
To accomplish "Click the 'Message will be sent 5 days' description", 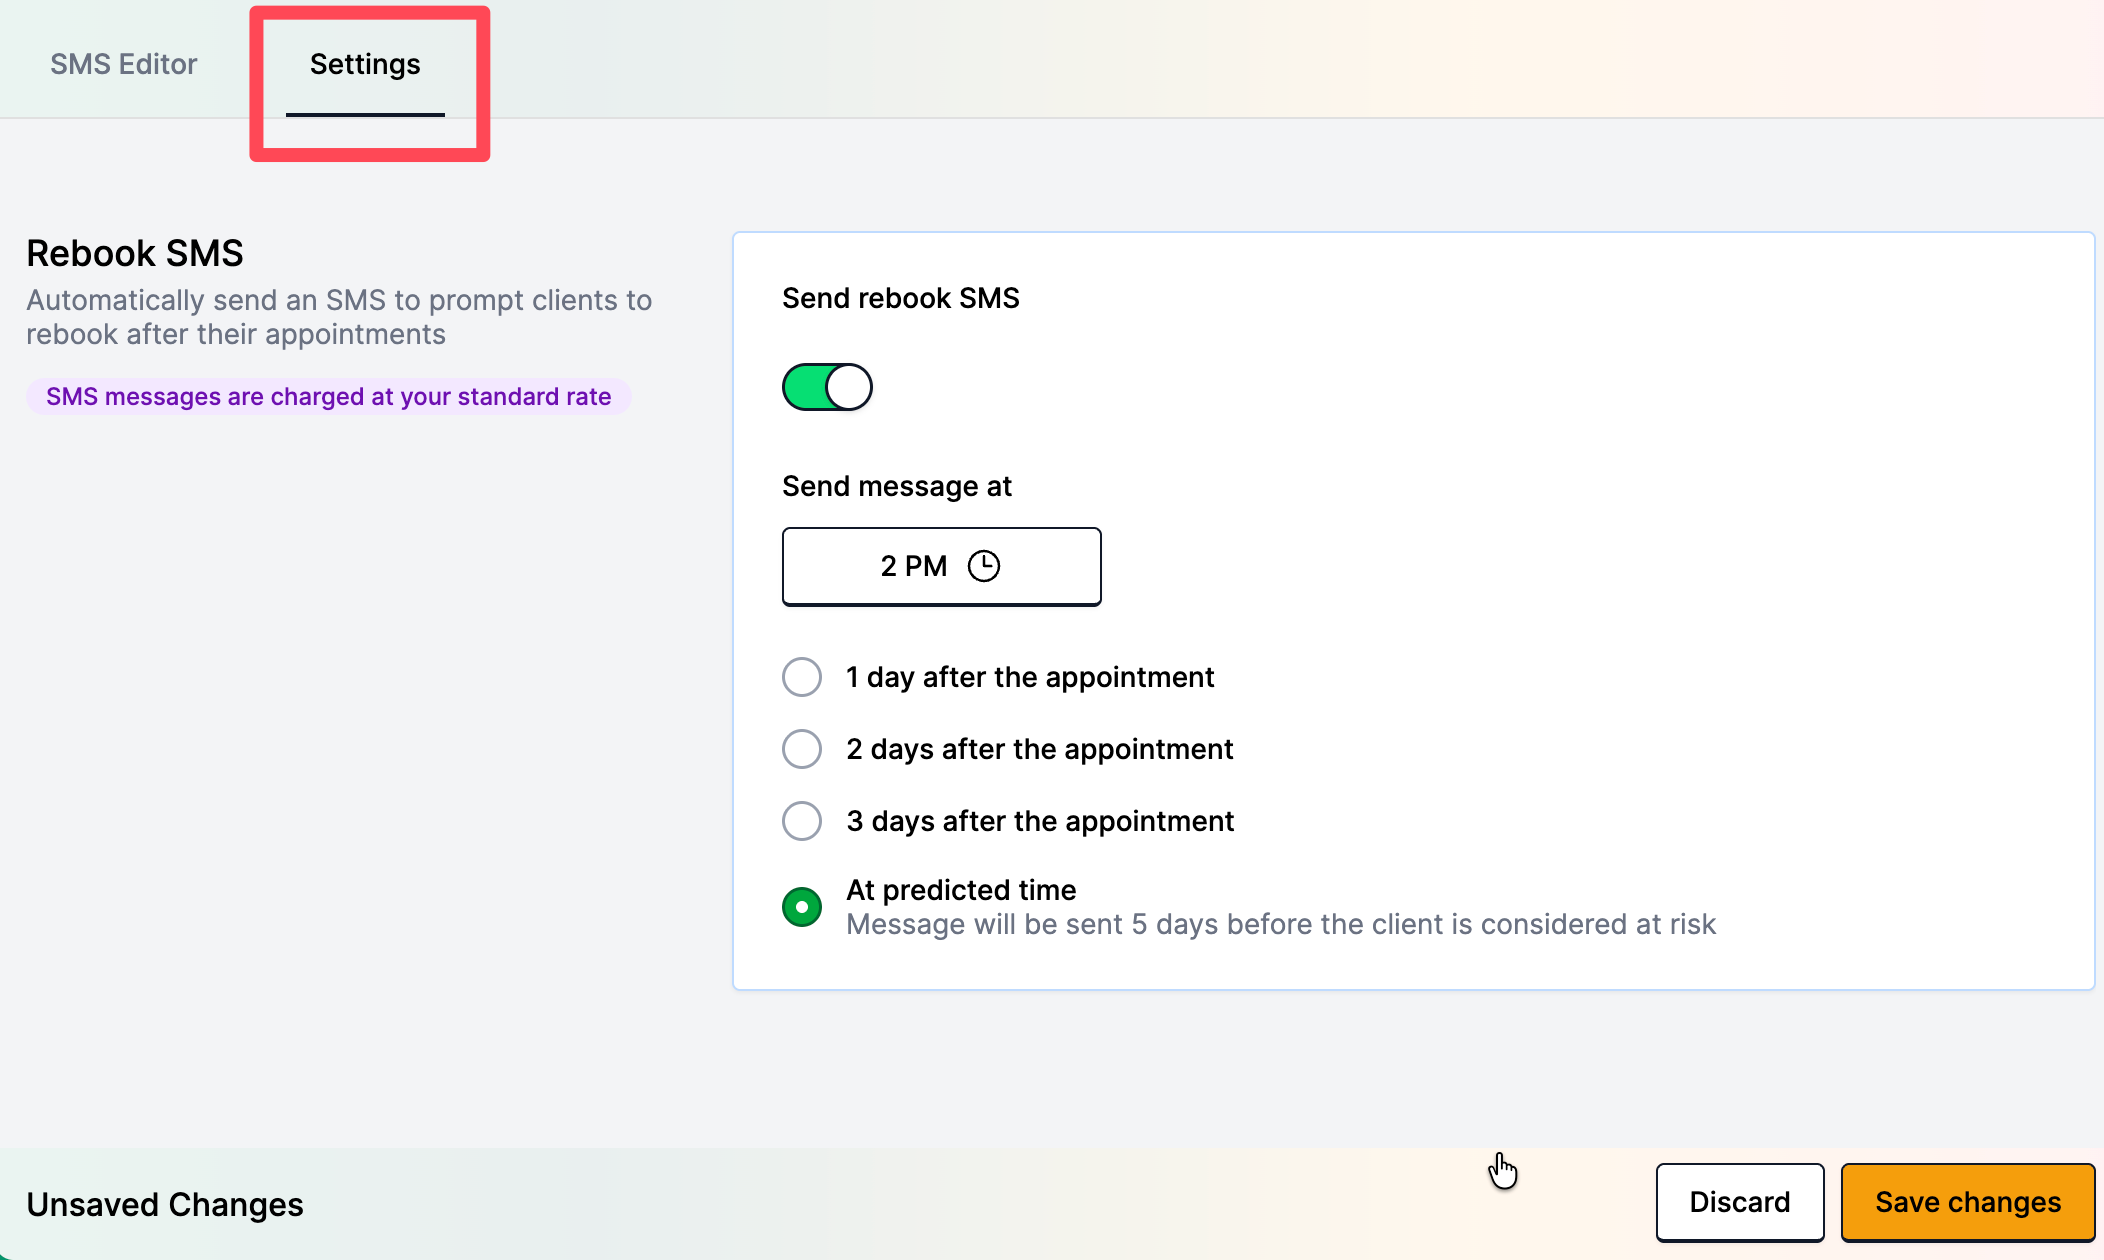I will tap(1281, 924).
